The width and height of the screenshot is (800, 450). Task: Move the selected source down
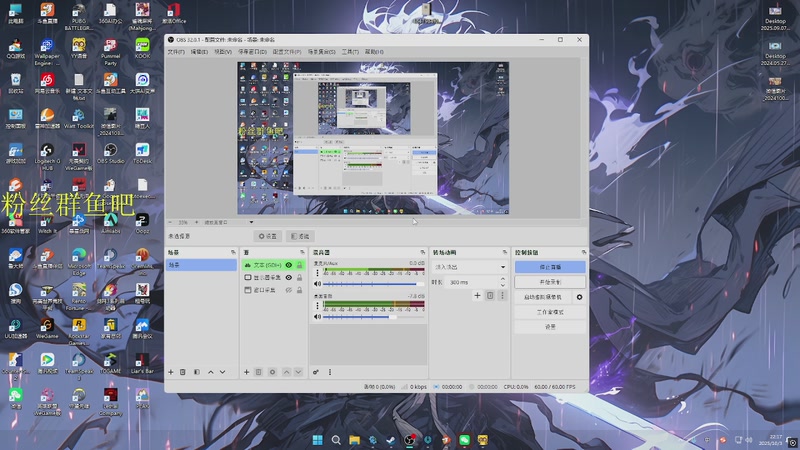pos(298,372)
